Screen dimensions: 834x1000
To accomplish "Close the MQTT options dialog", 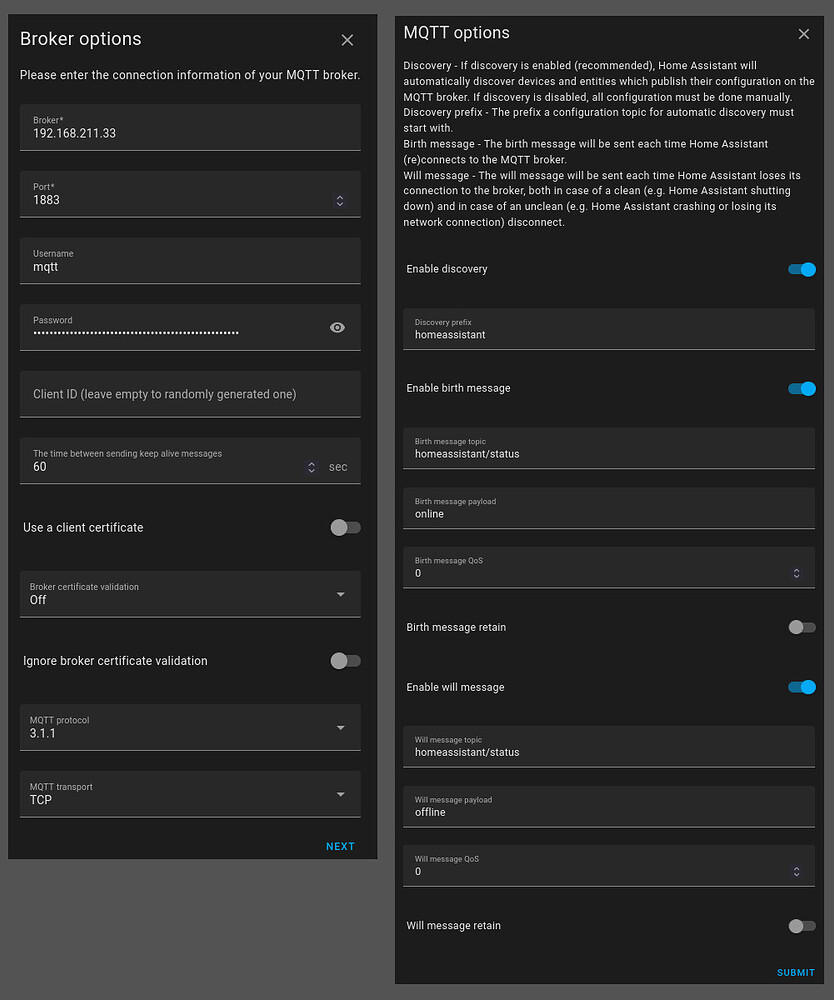I will click(x=804, y=33).
